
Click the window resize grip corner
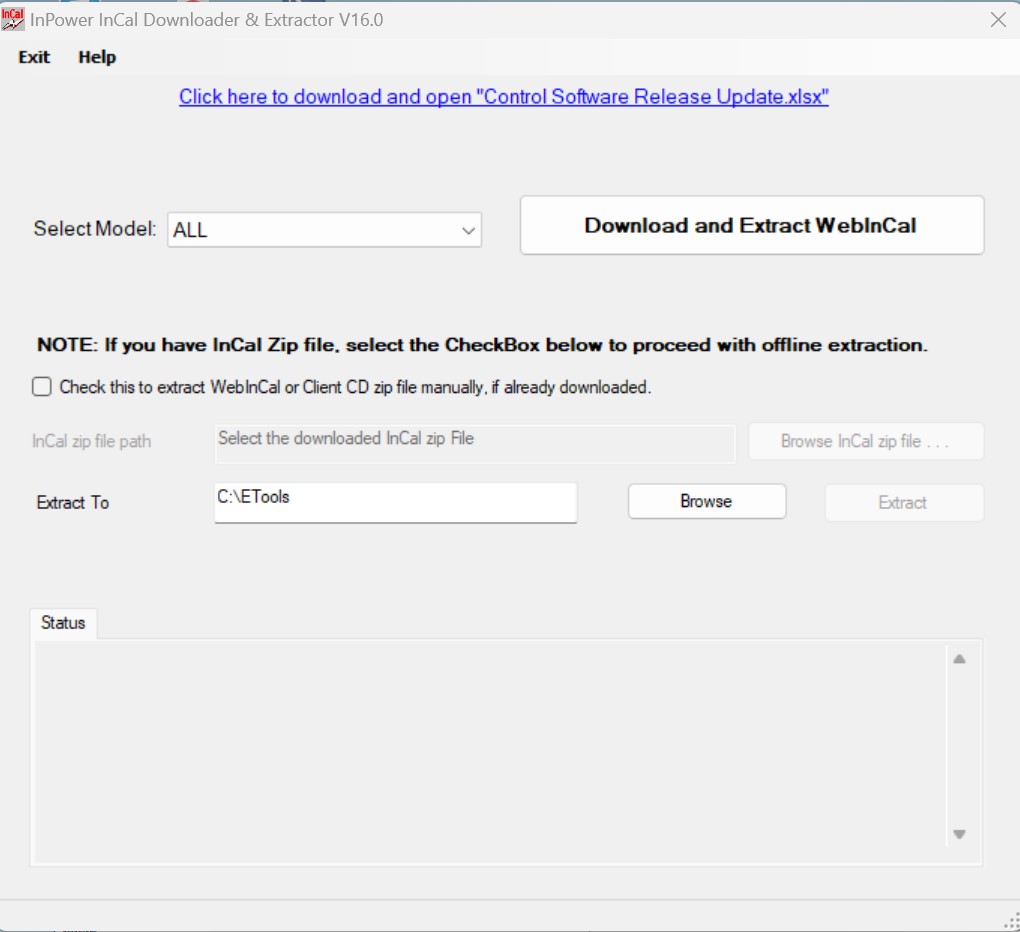1012,922
